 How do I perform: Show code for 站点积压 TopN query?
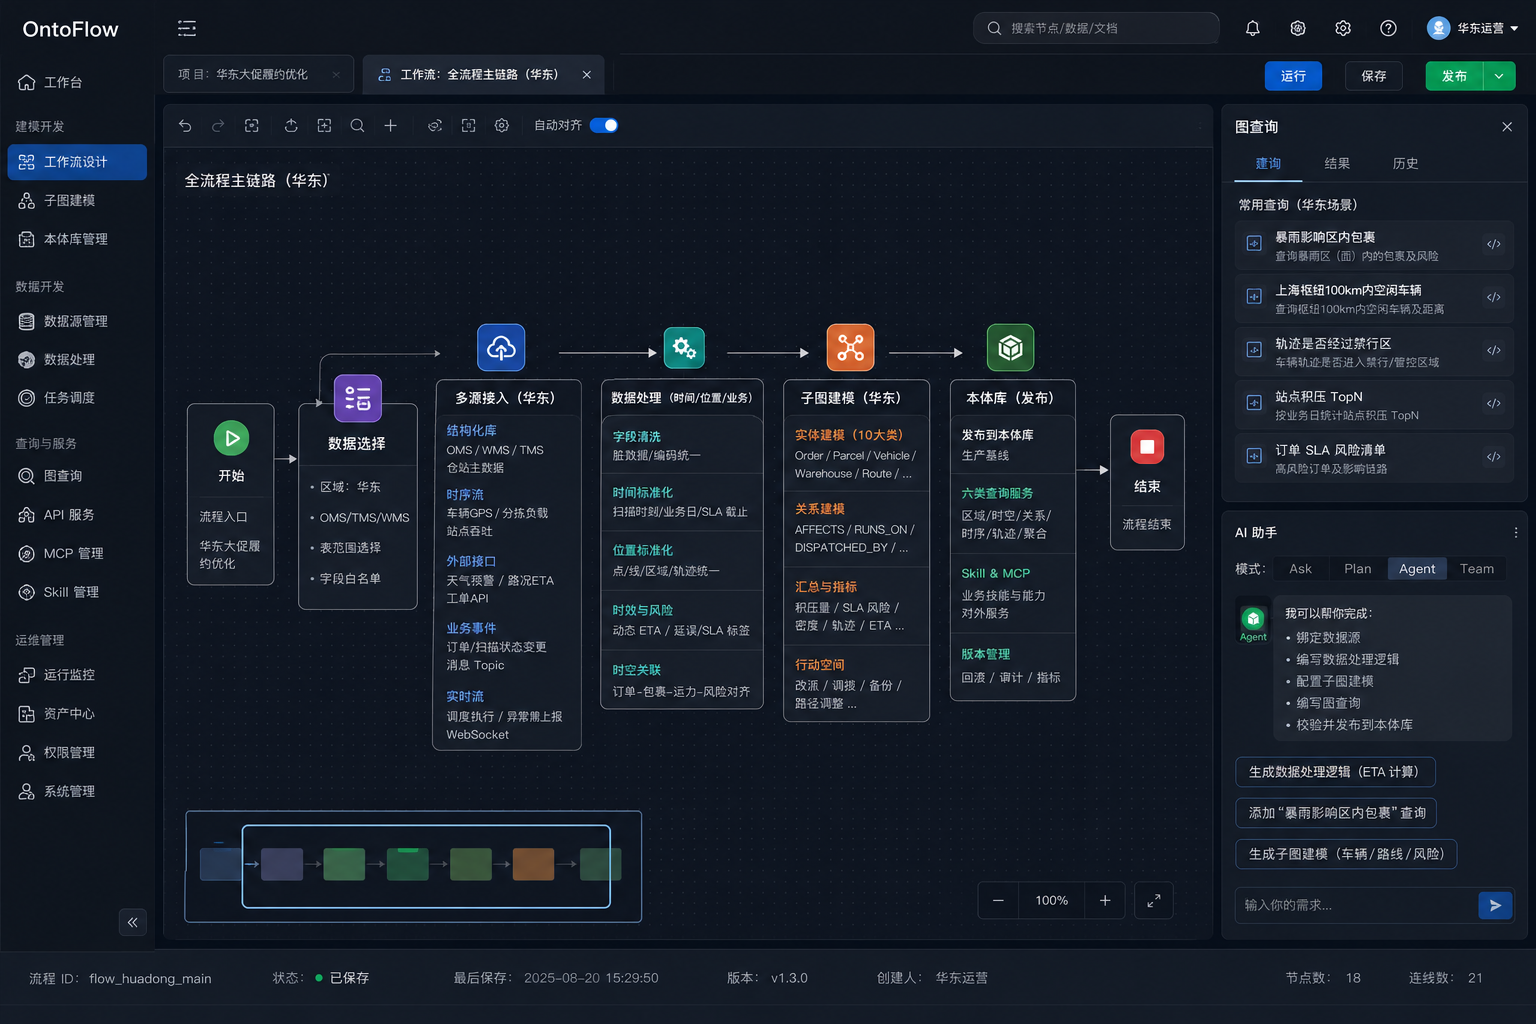pos(1493,404)
